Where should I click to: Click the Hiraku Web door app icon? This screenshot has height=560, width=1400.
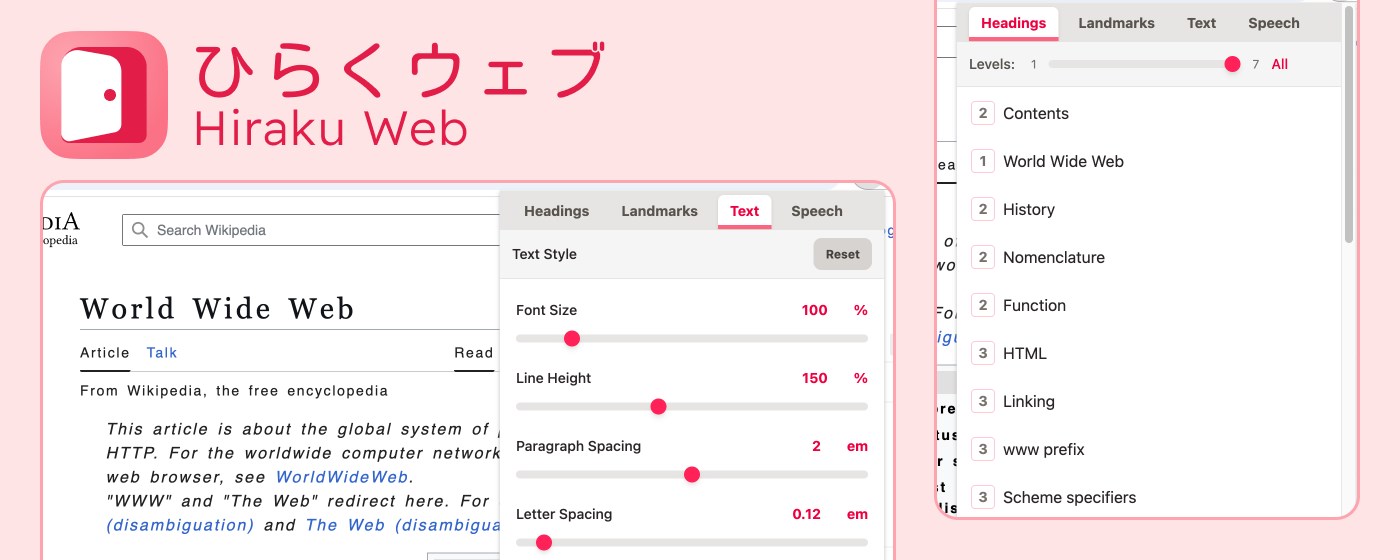pos(104,94)
